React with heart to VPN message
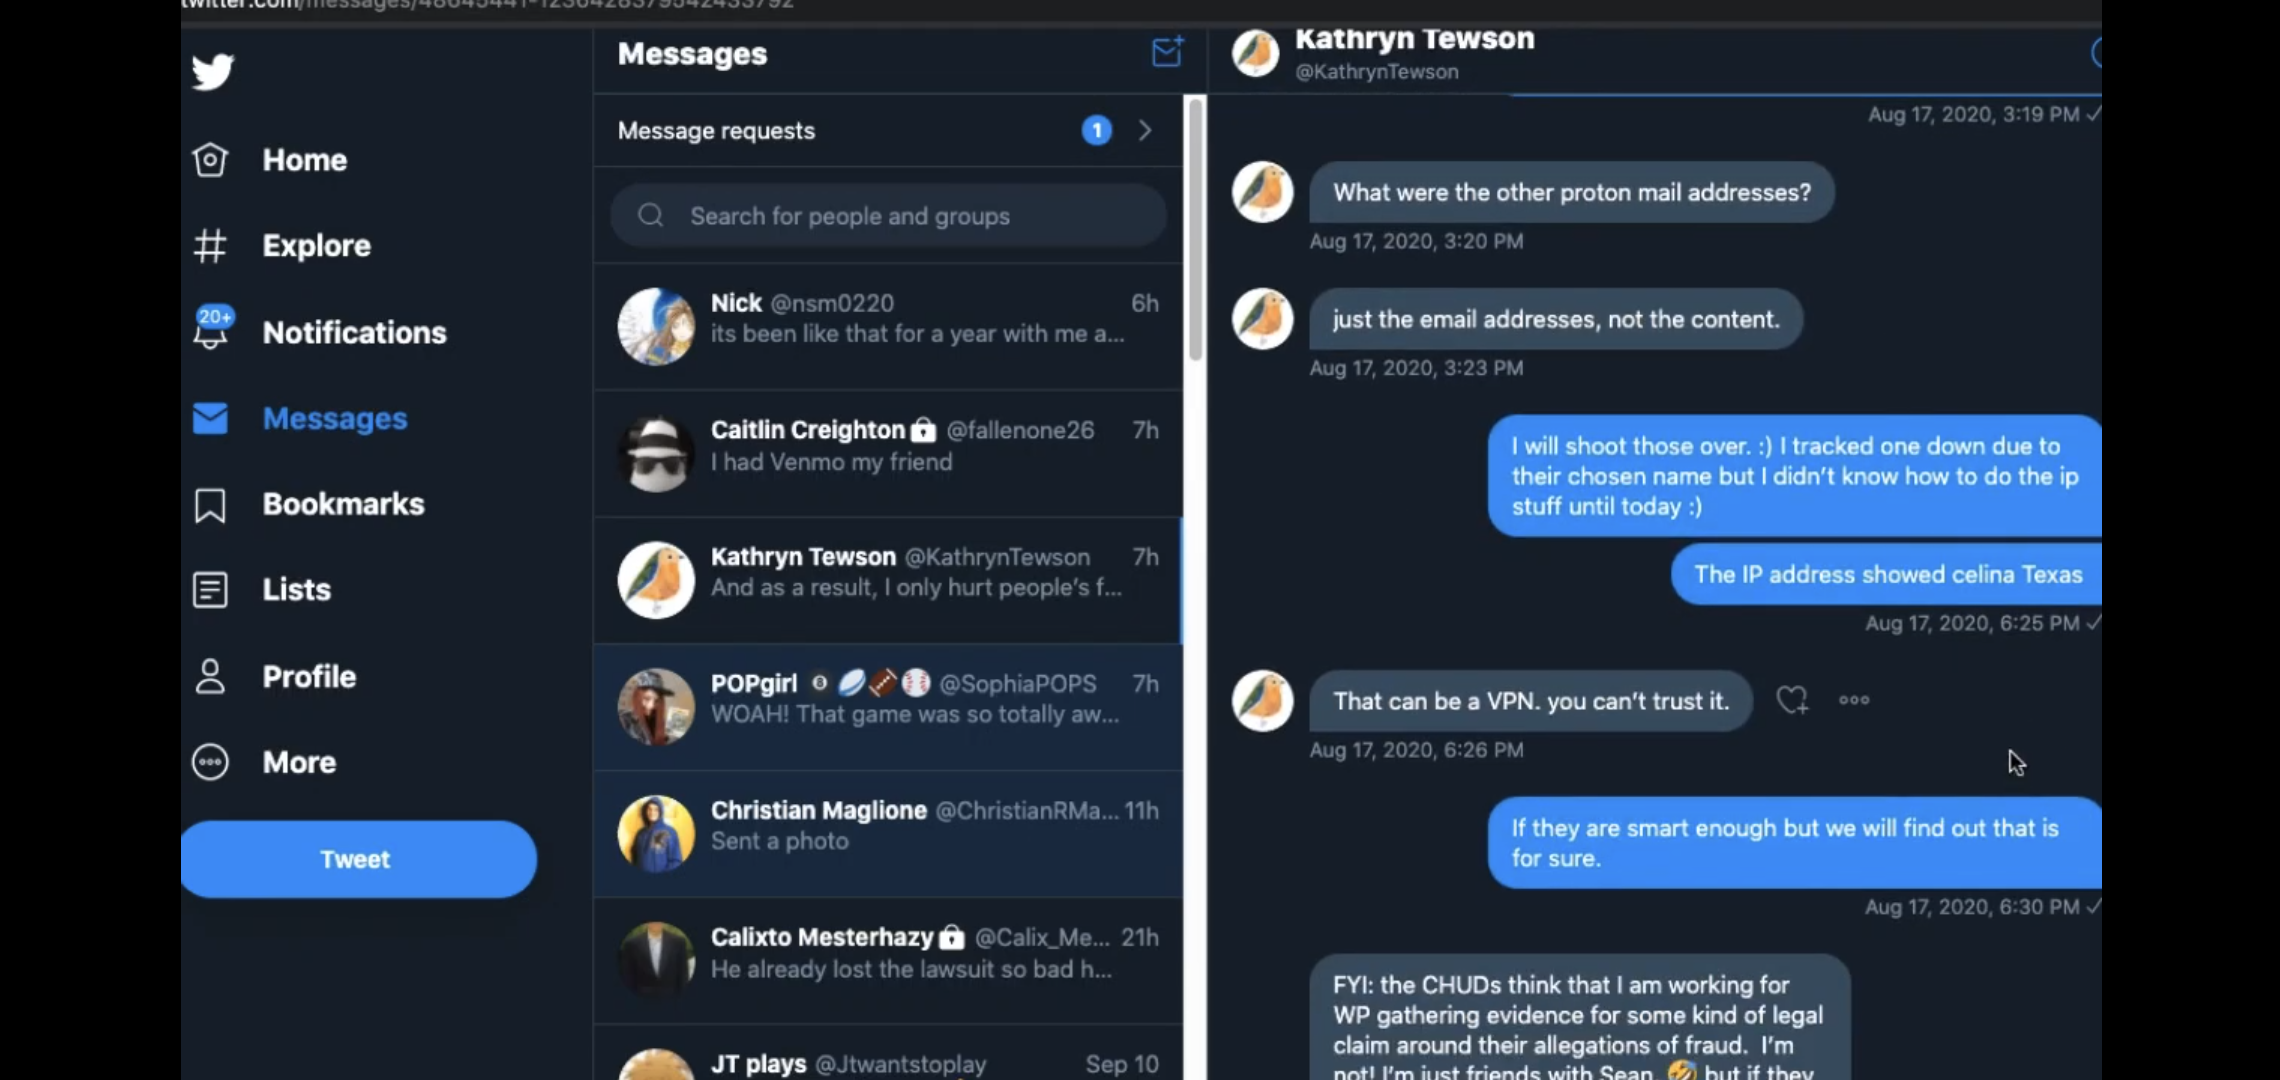 coord(1792,700)
